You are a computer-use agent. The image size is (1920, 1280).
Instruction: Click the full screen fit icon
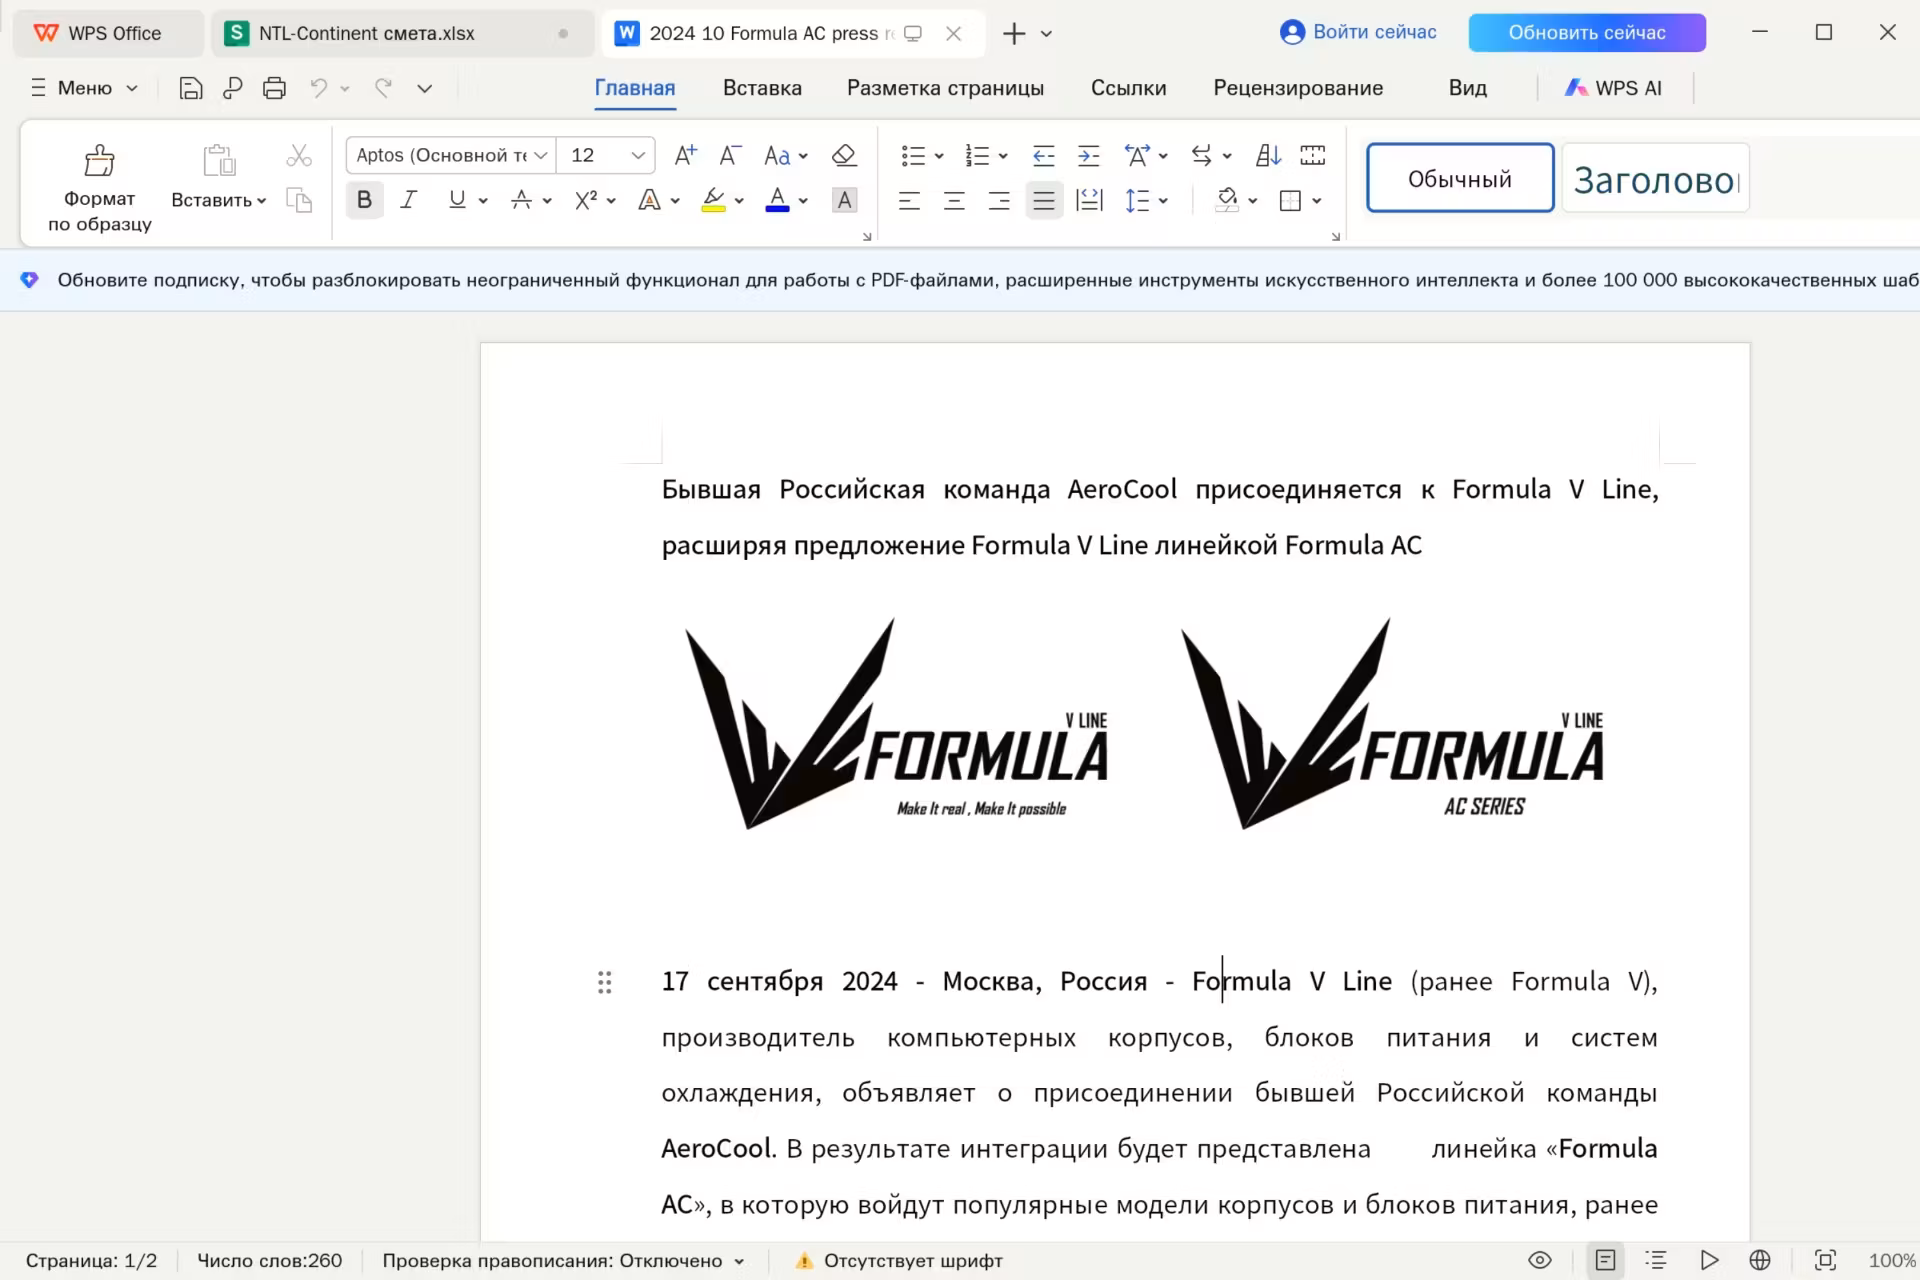tap(1825, 1260)
